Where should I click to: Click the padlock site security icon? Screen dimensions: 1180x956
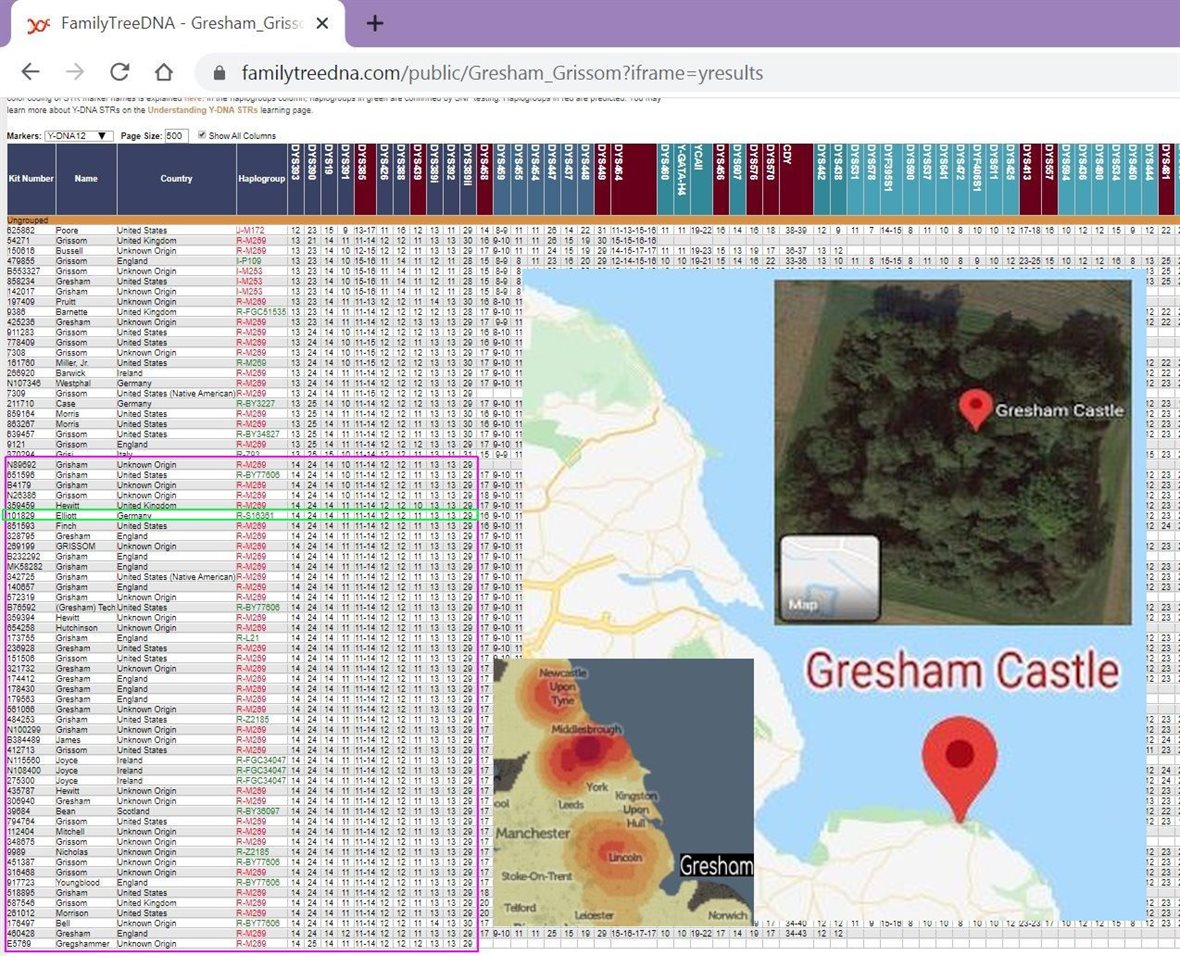(219, 73)
